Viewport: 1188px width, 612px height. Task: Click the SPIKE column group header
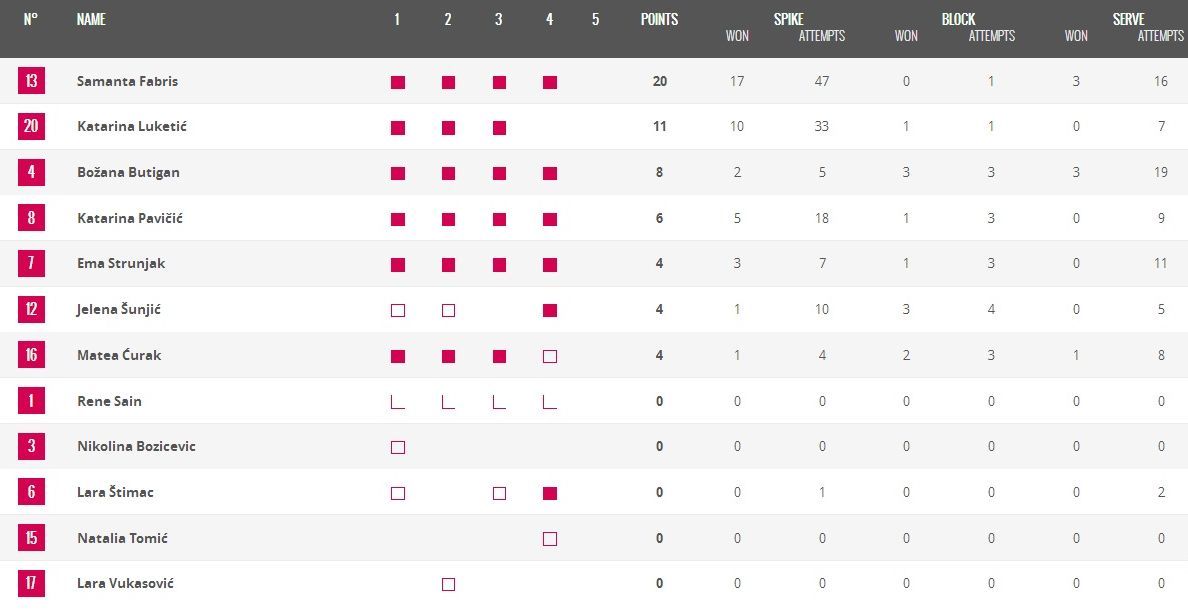click(788, 19)
